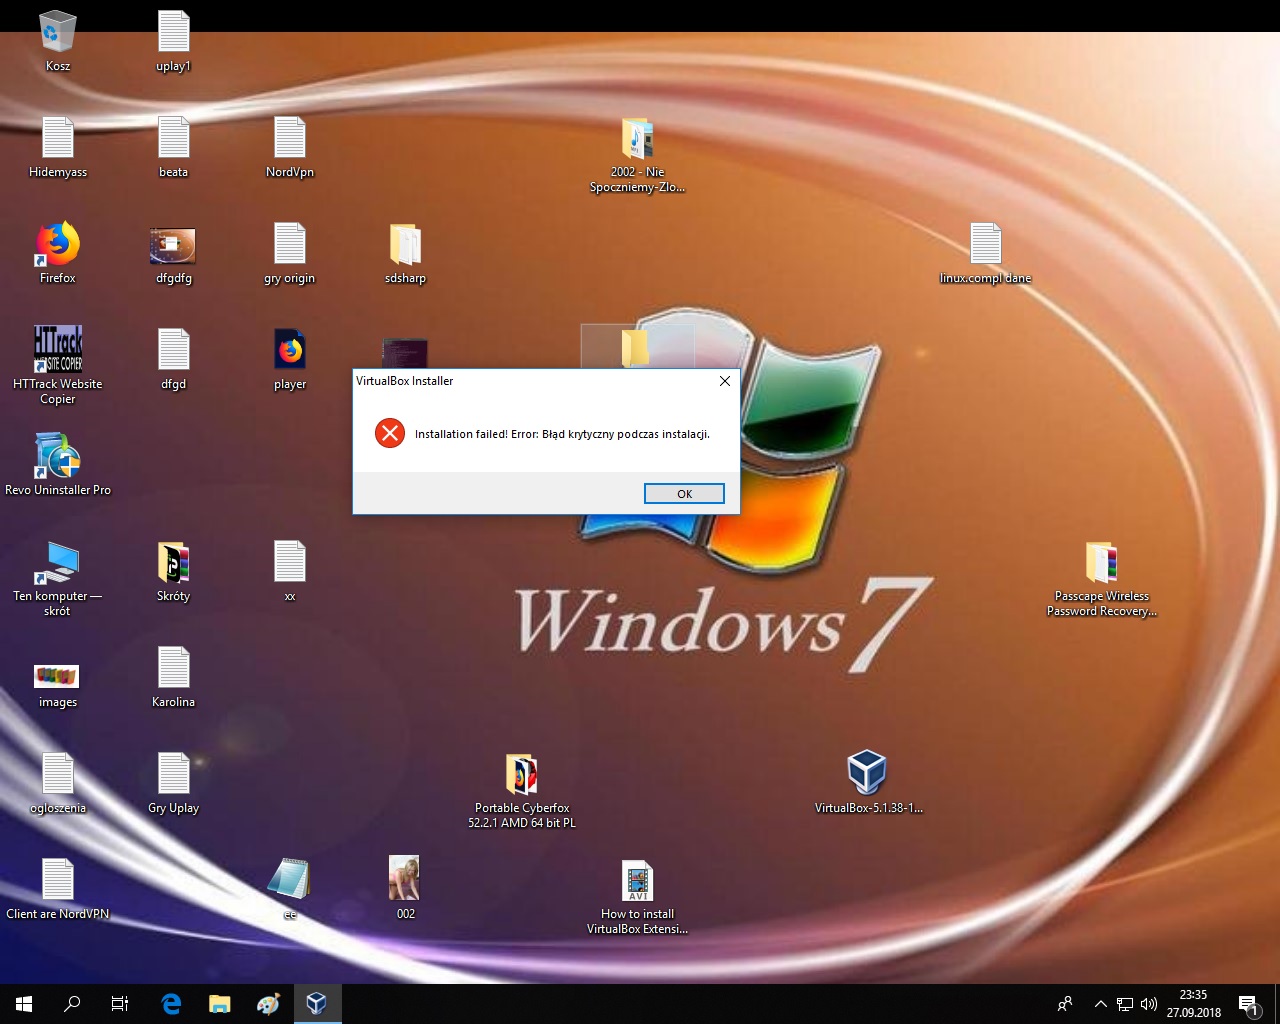Select the NordVpn text file

click(x=290, y=139)
